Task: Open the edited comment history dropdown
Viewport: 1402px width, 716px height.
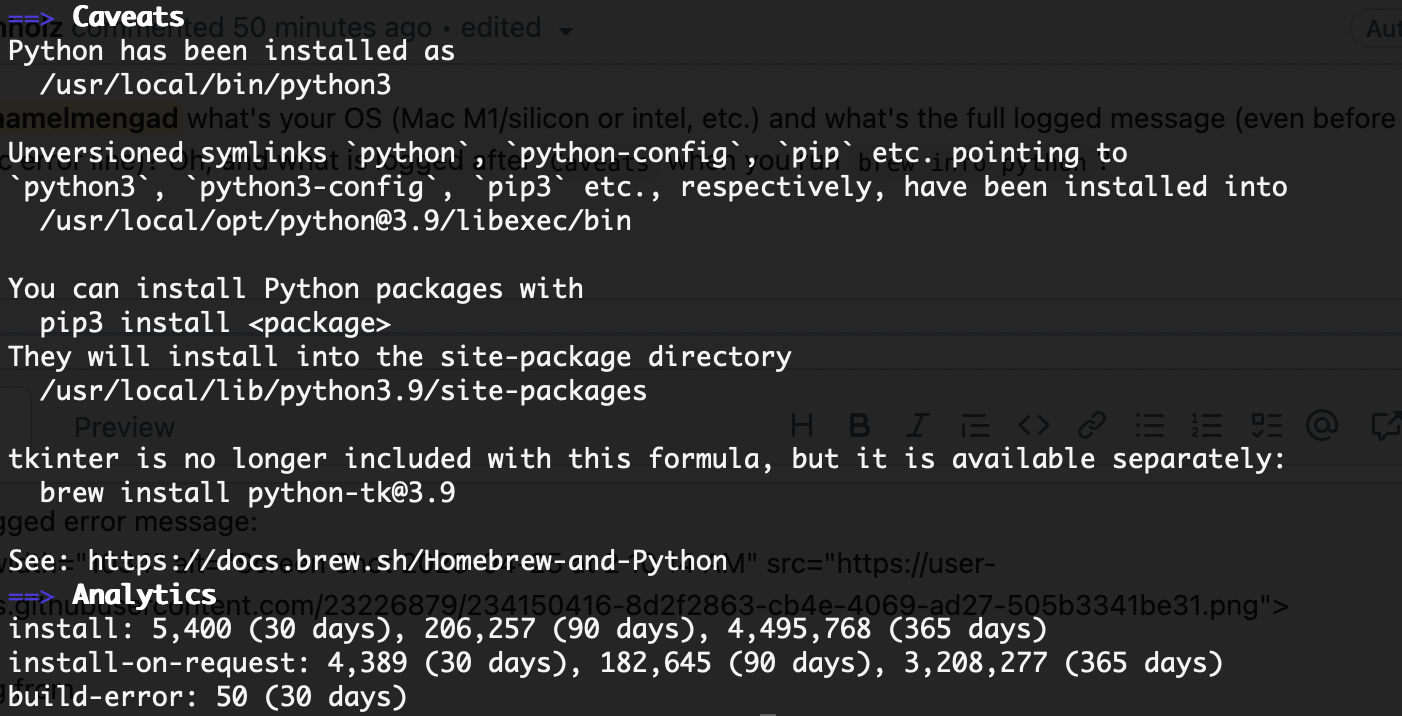Action: 566,28
